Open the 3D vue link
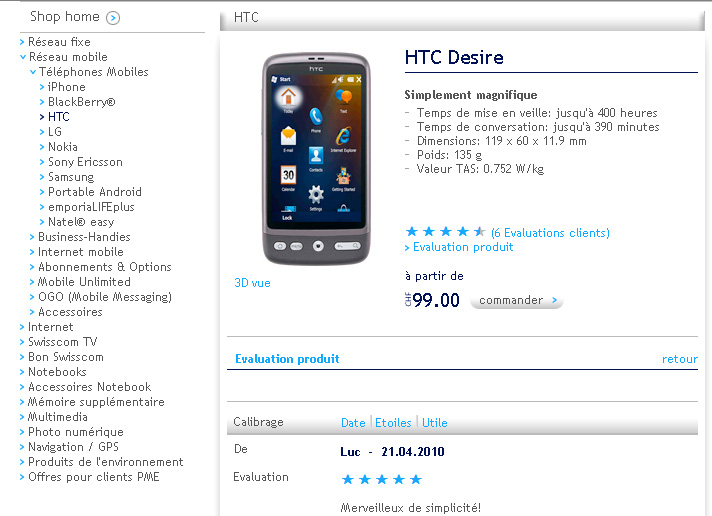 (x=252, y=283)
